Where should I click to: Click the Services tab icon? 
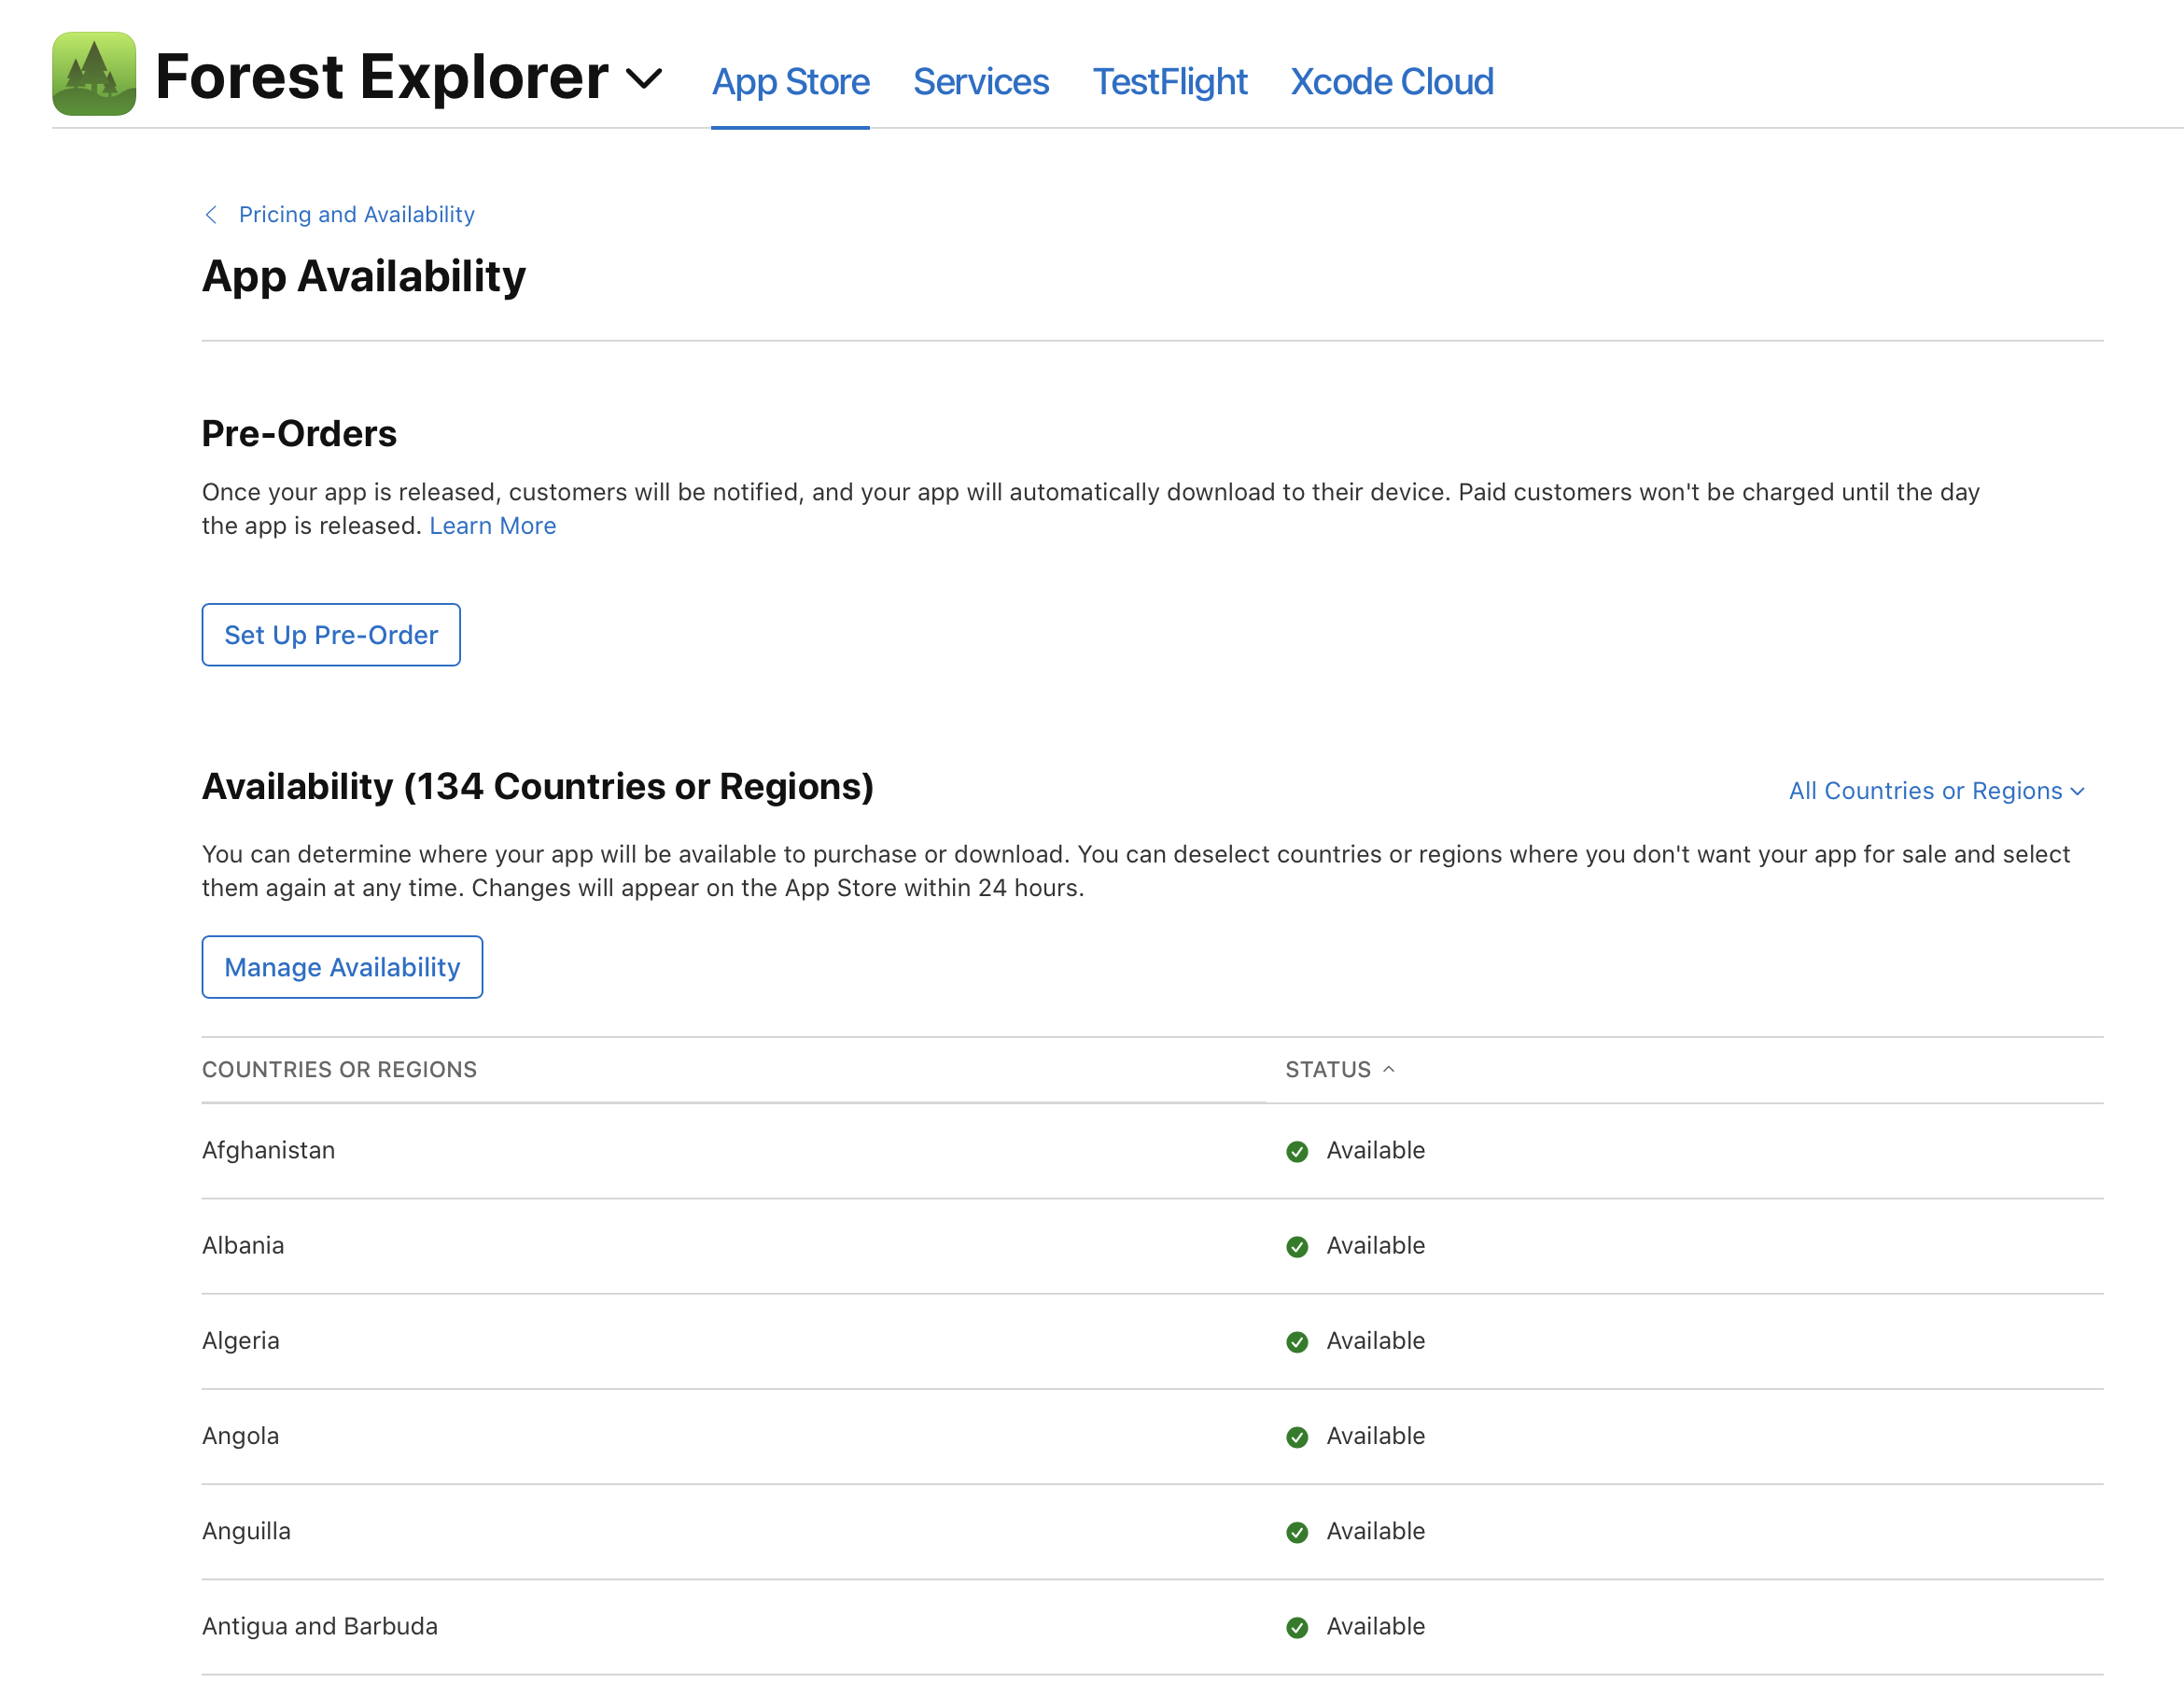[980, 81]
